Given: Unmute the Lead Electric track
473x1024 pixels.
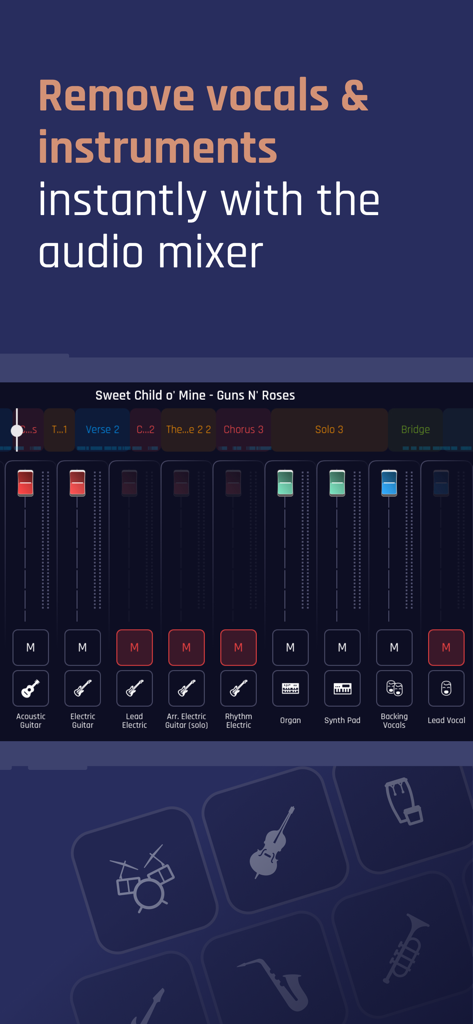Looking at the screenshot, I should 135,647.
